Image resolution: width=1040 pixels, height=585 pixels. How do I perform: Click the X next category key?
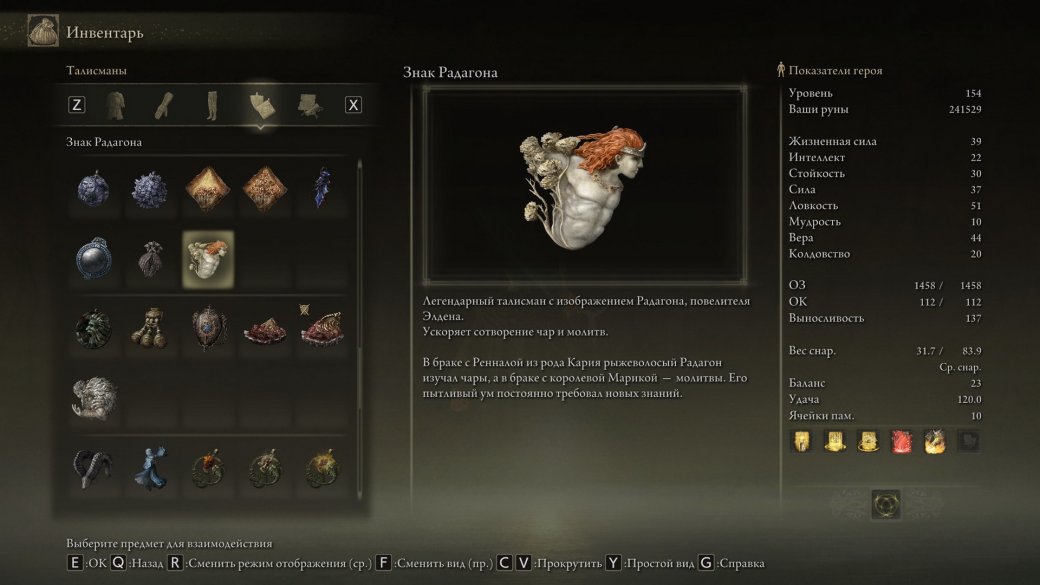point(354,105)
